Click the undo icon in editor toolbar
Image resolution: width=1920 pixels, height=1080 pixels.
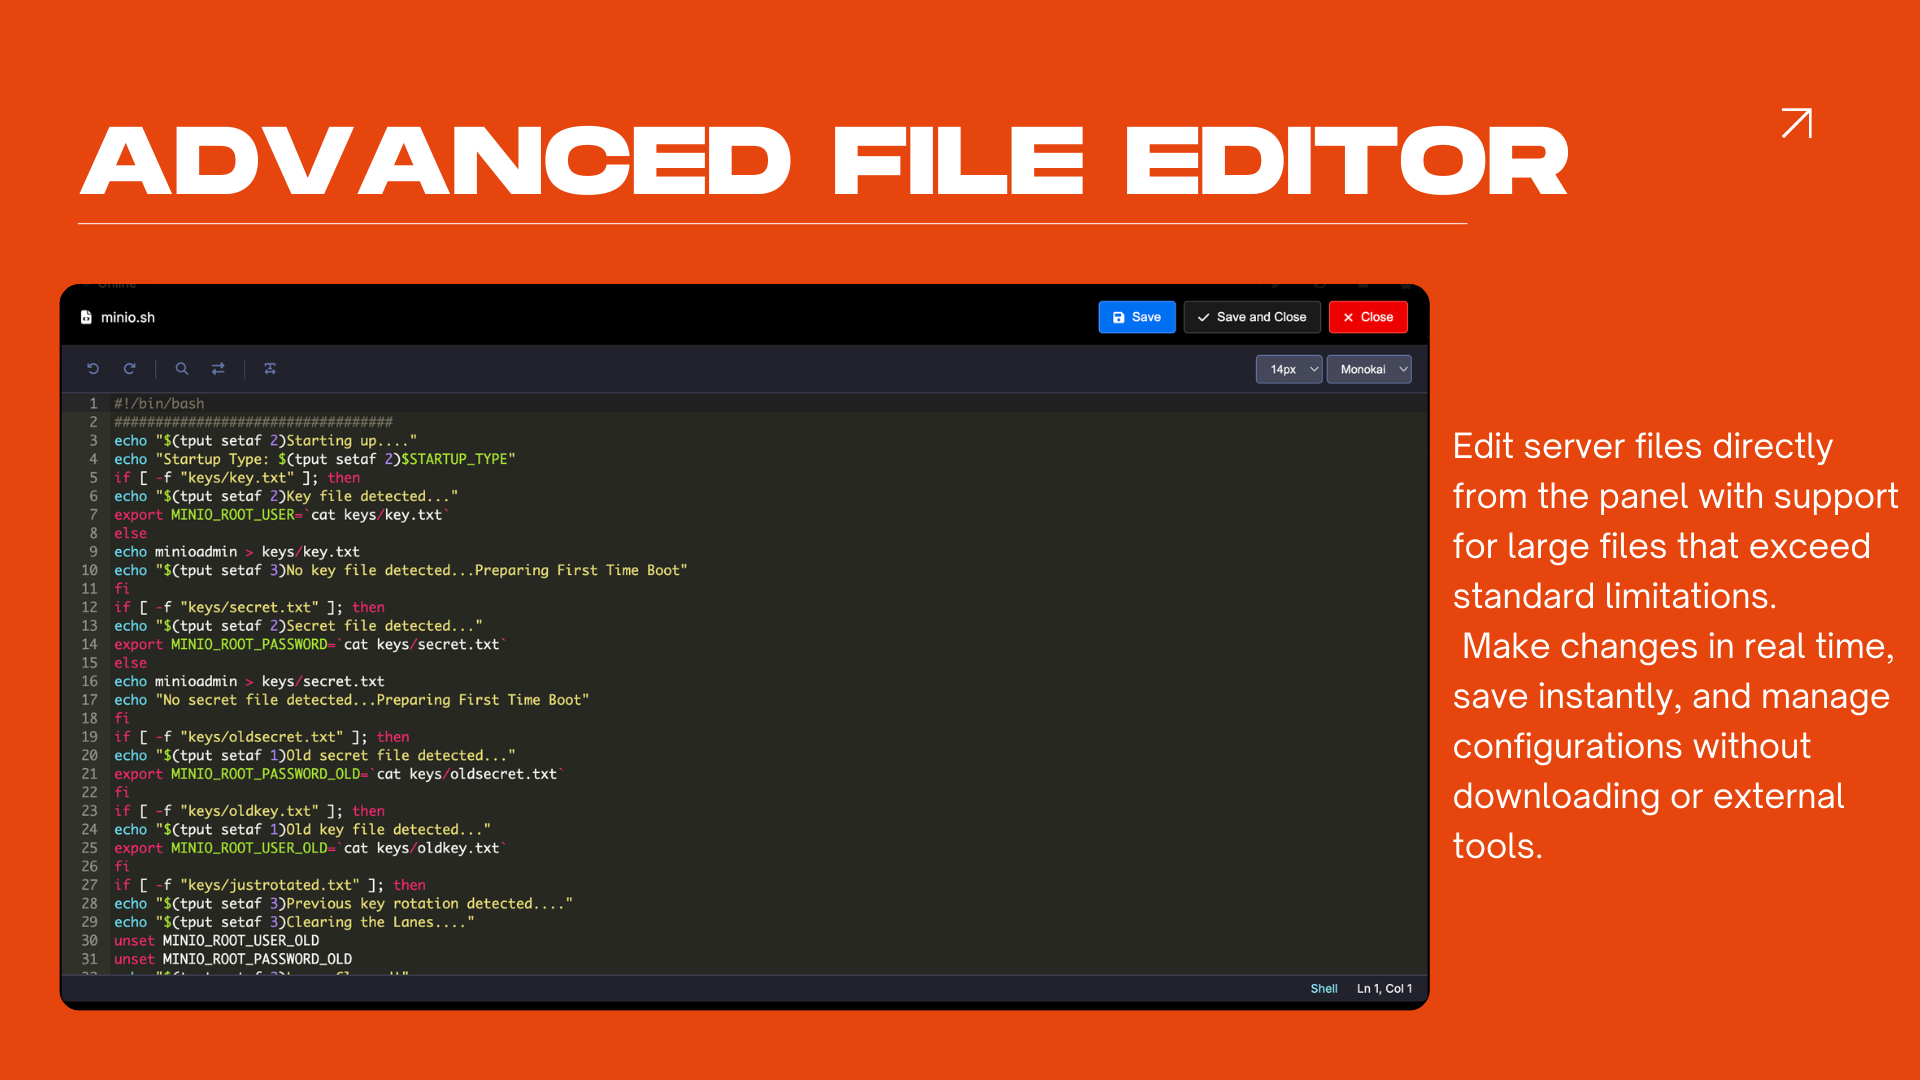[x=93, y=369]
